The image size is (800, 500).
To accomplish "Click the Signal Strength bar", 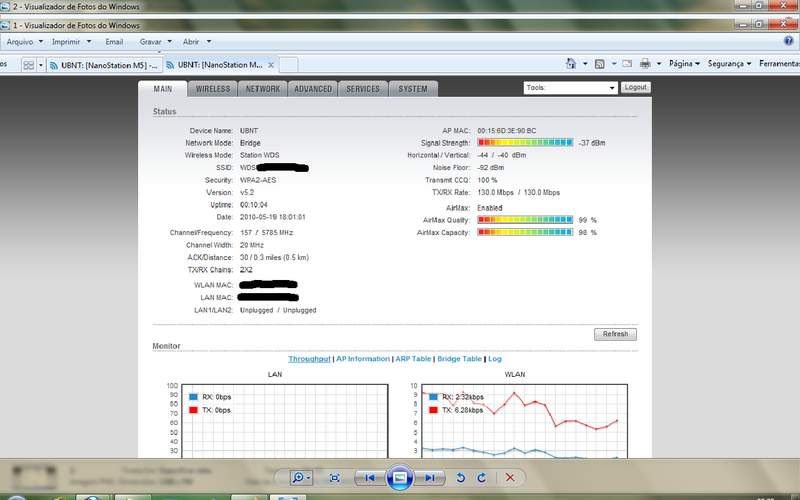I will pos(525,143).
